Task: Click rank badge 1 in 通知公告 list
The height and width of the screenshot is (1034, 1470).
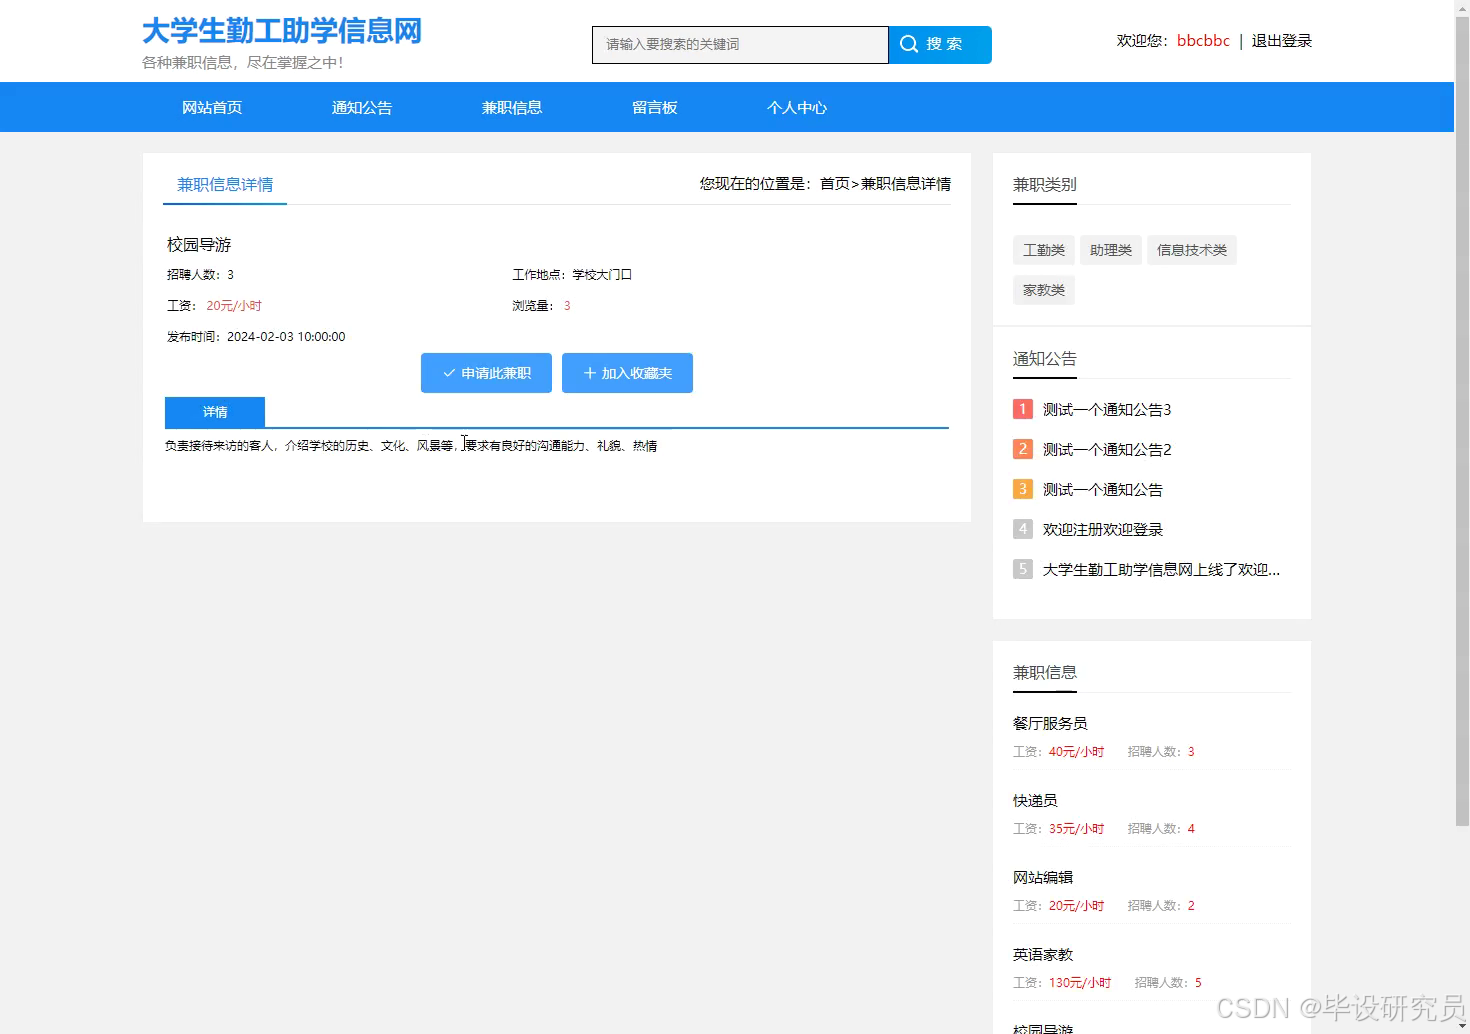Action: point(1023,409)
